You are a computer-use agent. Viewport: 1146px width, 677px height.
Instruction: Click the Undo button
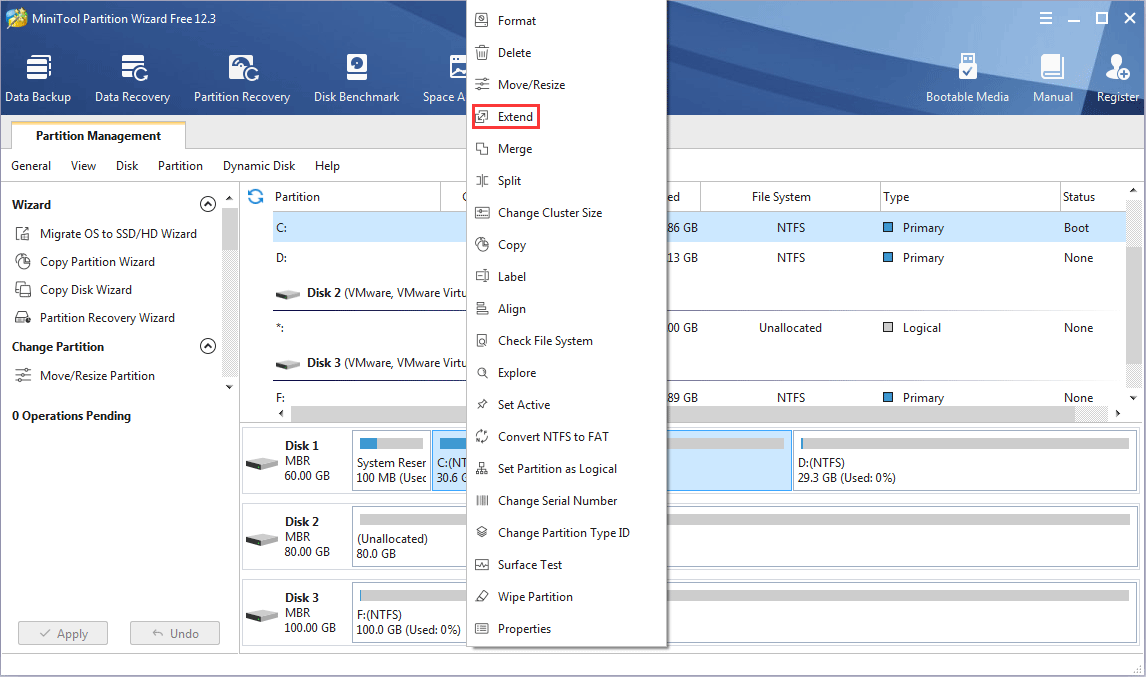[175, 633]
